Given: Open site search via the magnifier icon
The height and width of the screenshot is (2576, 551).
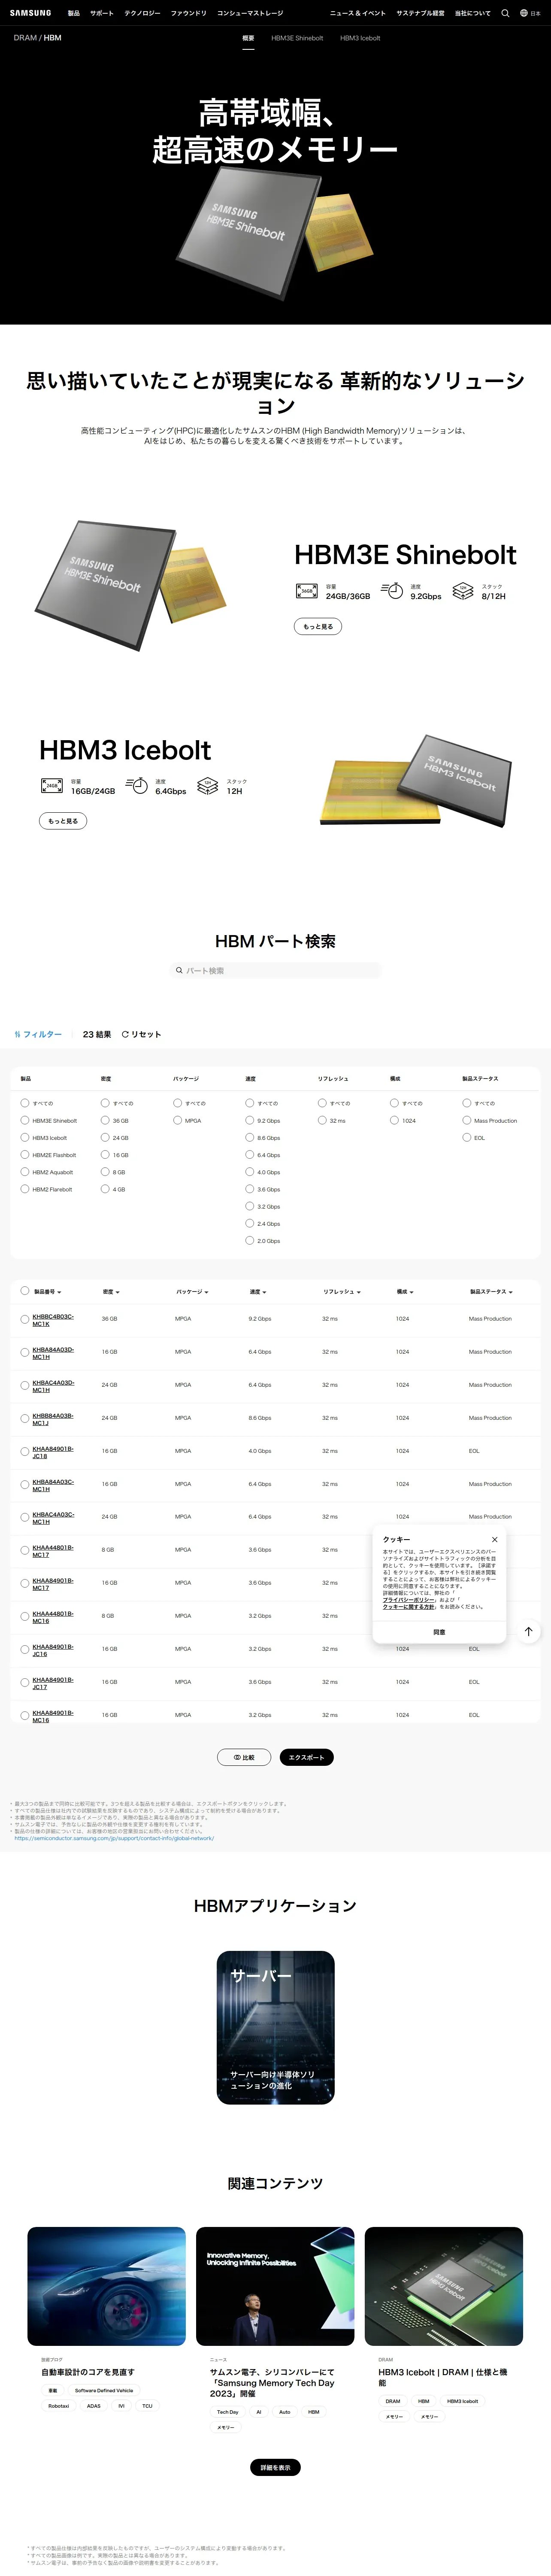Looking at the screenshot, I should click(505, 13).
